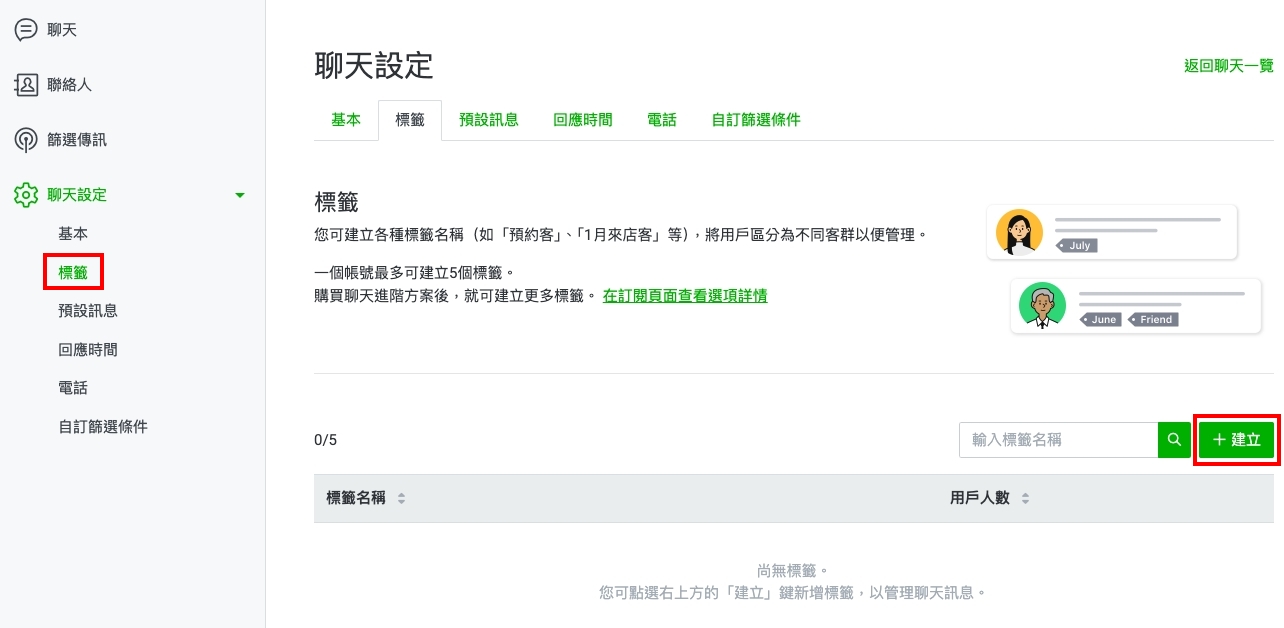Go to the 電話 tab
Image resolution: width=1284 pixels, height=628 pixels.
click(x=662, y=120)
